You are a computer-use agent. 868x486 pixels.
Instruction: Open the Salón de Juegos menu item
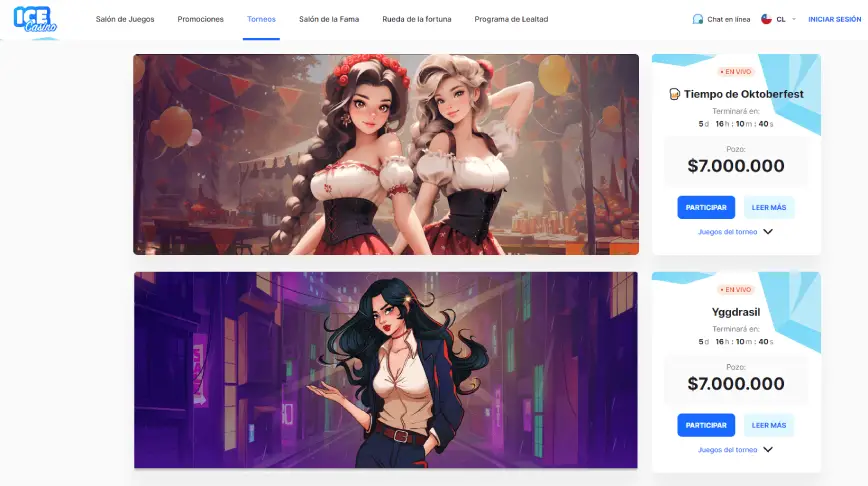pos(125,19)
